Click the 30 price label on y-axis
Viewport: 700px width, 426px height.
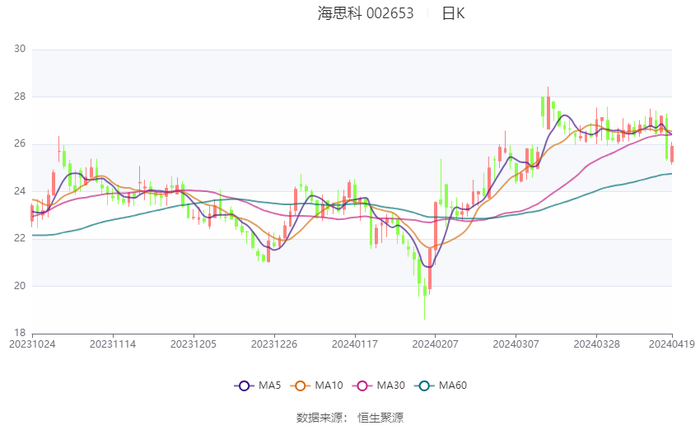pyautogui.click(x=19, y=49)
